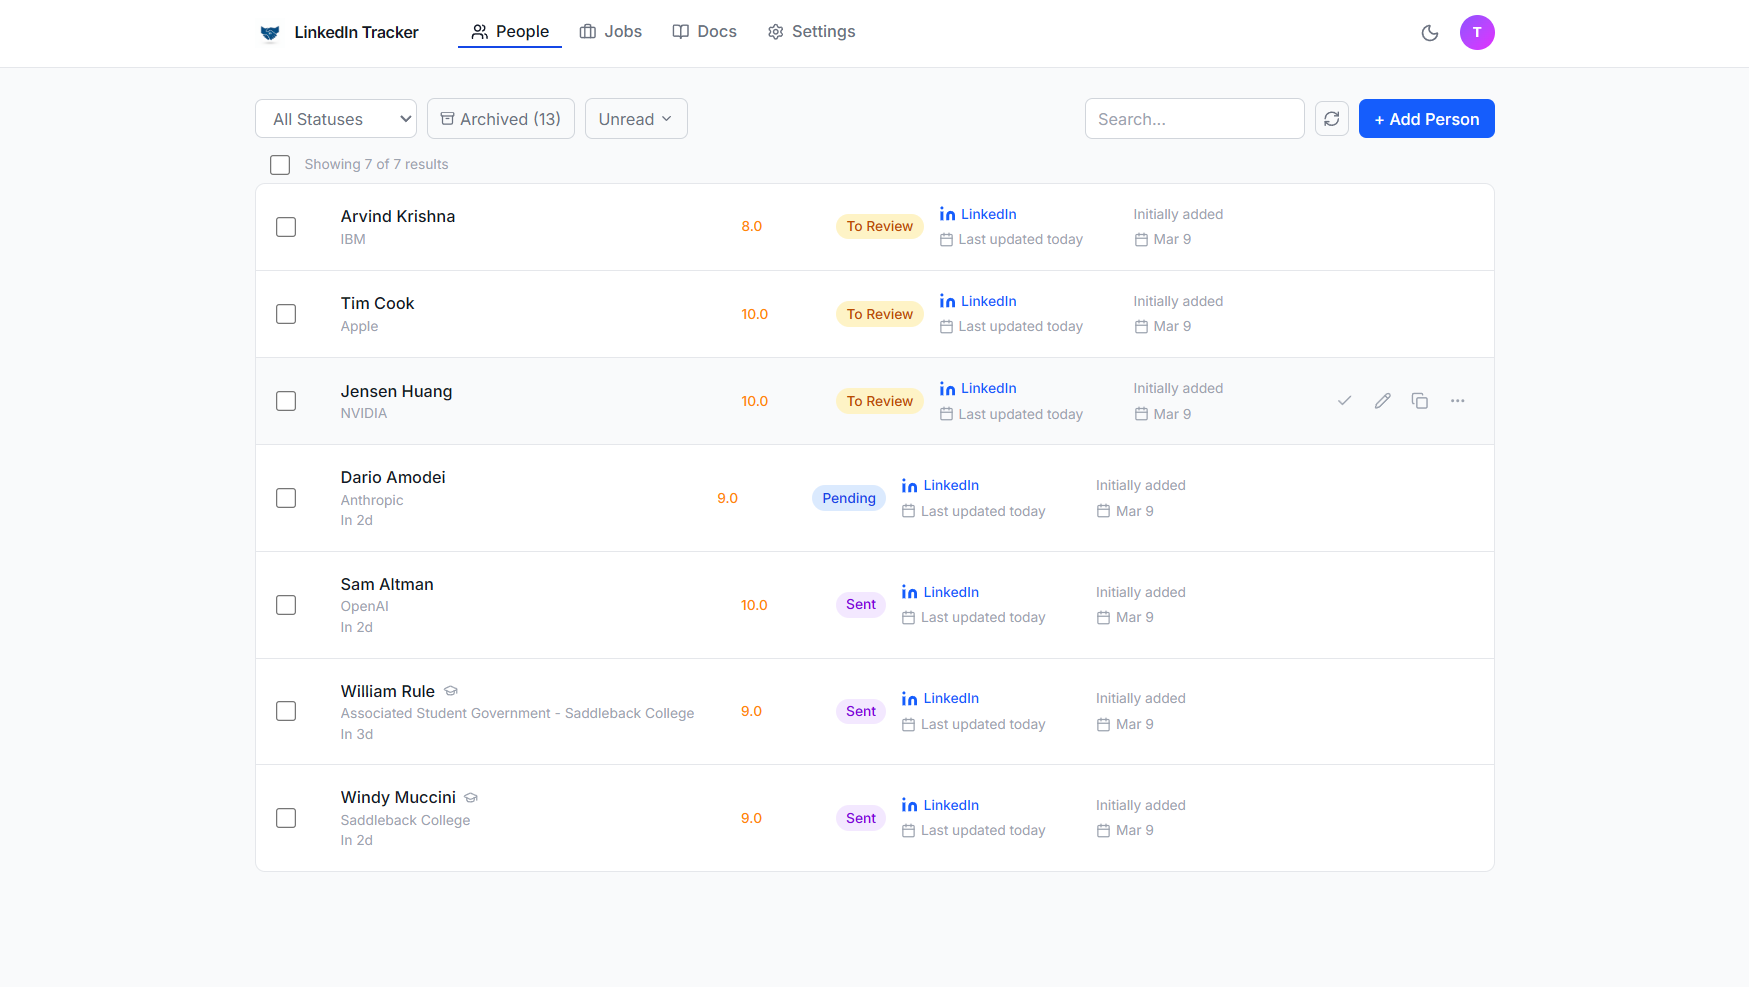Open more options for Jensen Huang
1749x987 pixels.
point(1457,400)
